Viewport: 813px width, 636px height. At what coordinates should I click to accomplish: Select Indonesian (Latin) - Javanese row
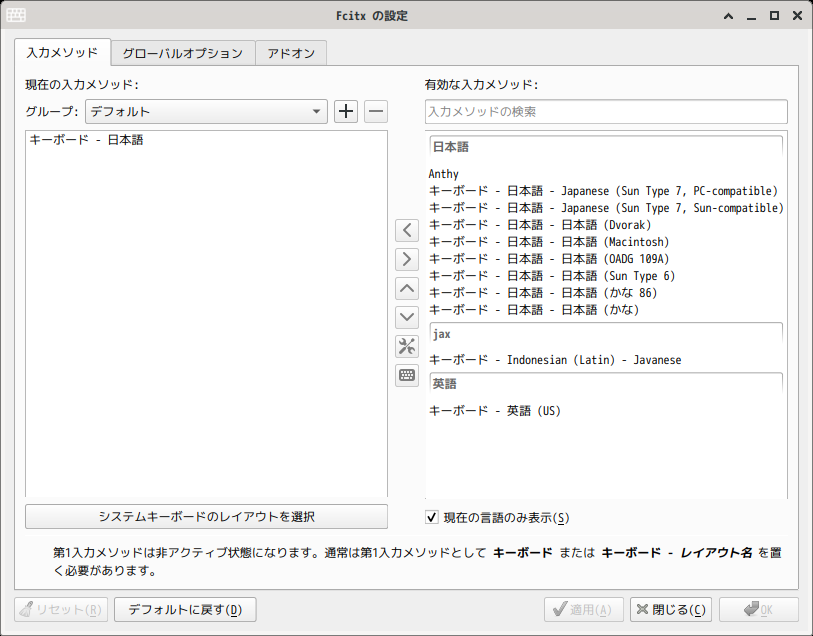point(605,360)
